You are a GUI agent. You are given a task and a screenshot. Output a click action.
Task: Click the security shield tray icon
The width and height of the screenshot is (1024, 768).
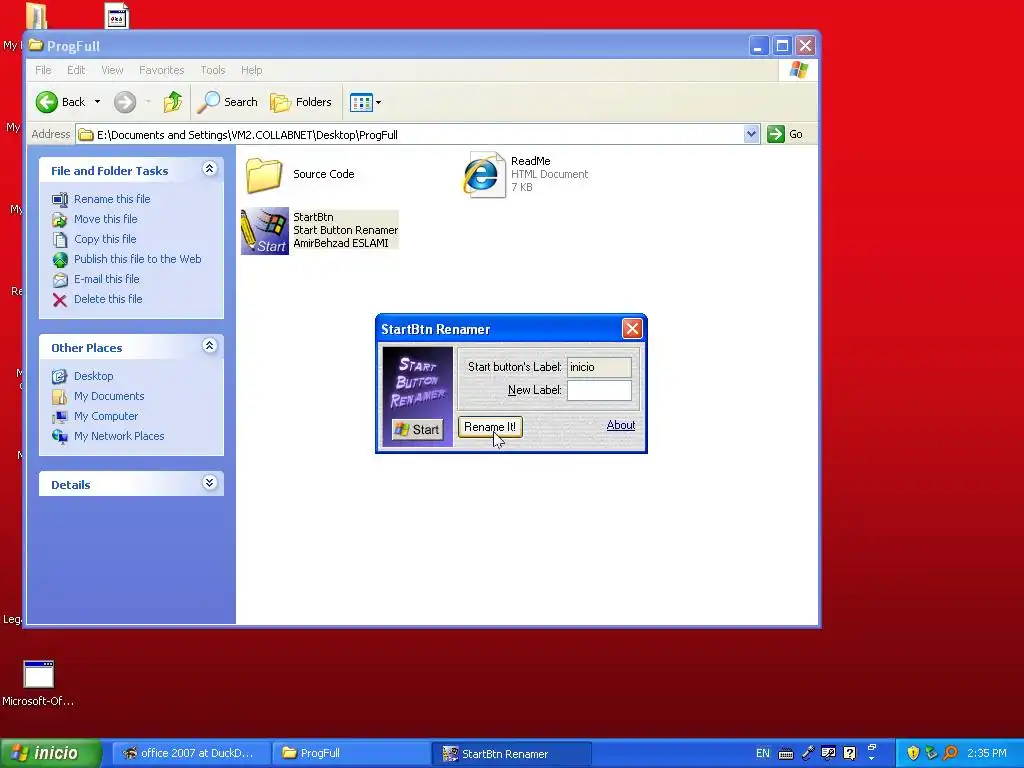(x=913, y=753)
